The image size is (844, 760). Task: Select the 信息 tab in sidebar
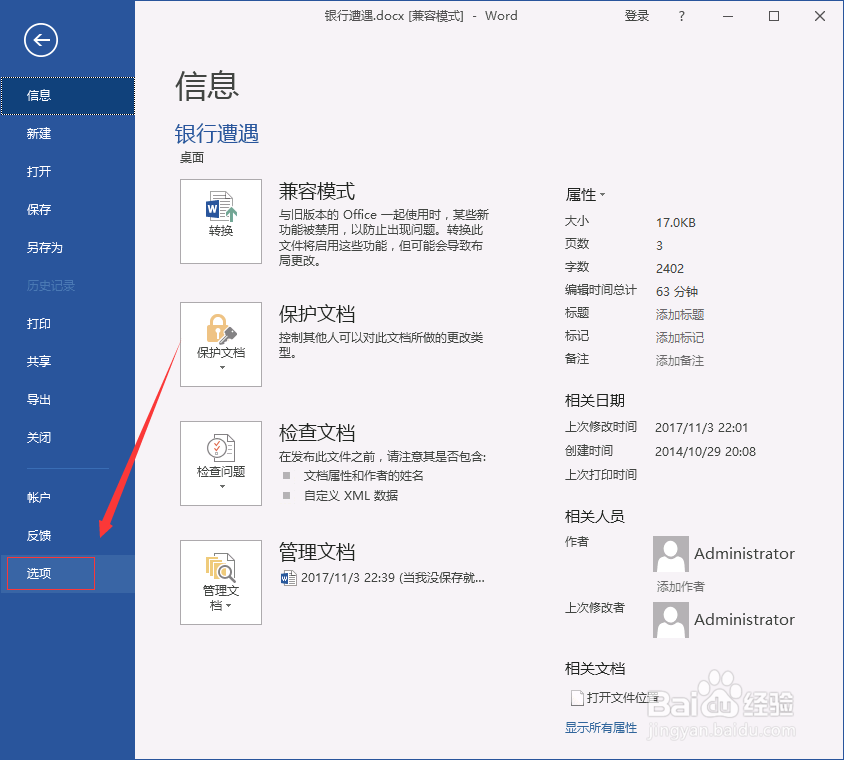pos(67,96)
